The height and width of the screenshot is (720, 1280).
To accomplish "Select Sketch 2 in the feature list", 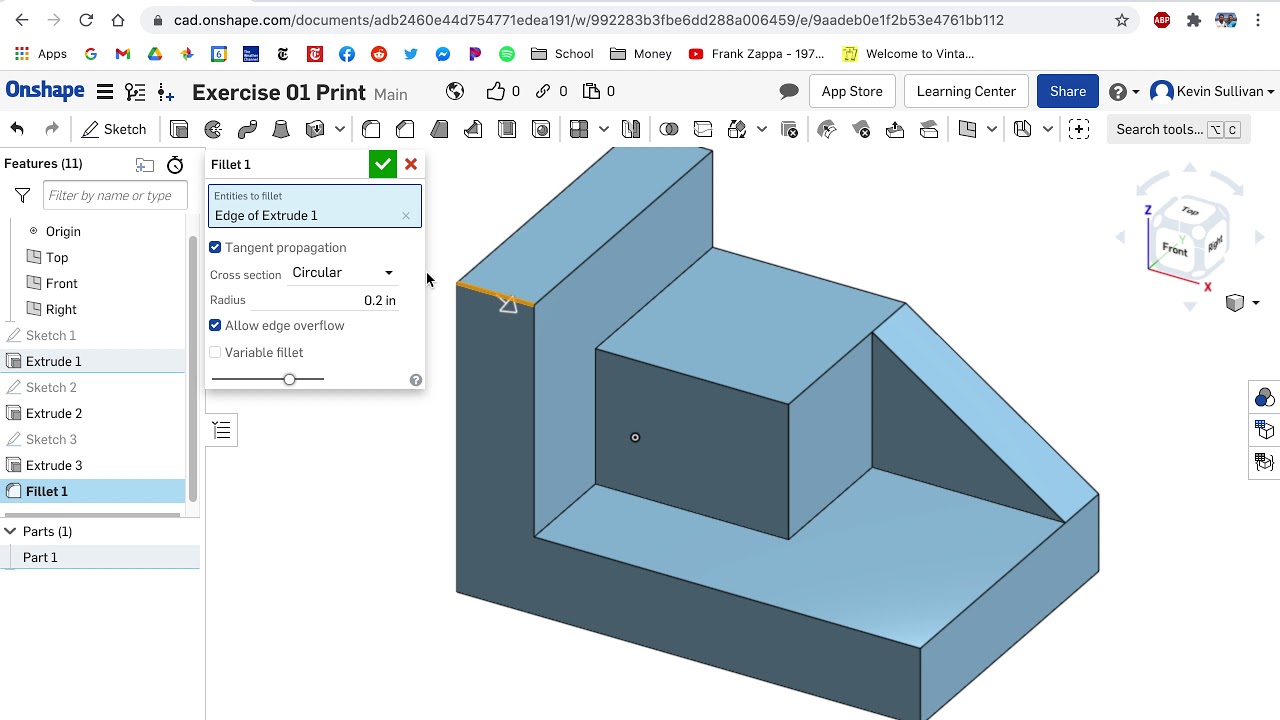I will point(51,387).
